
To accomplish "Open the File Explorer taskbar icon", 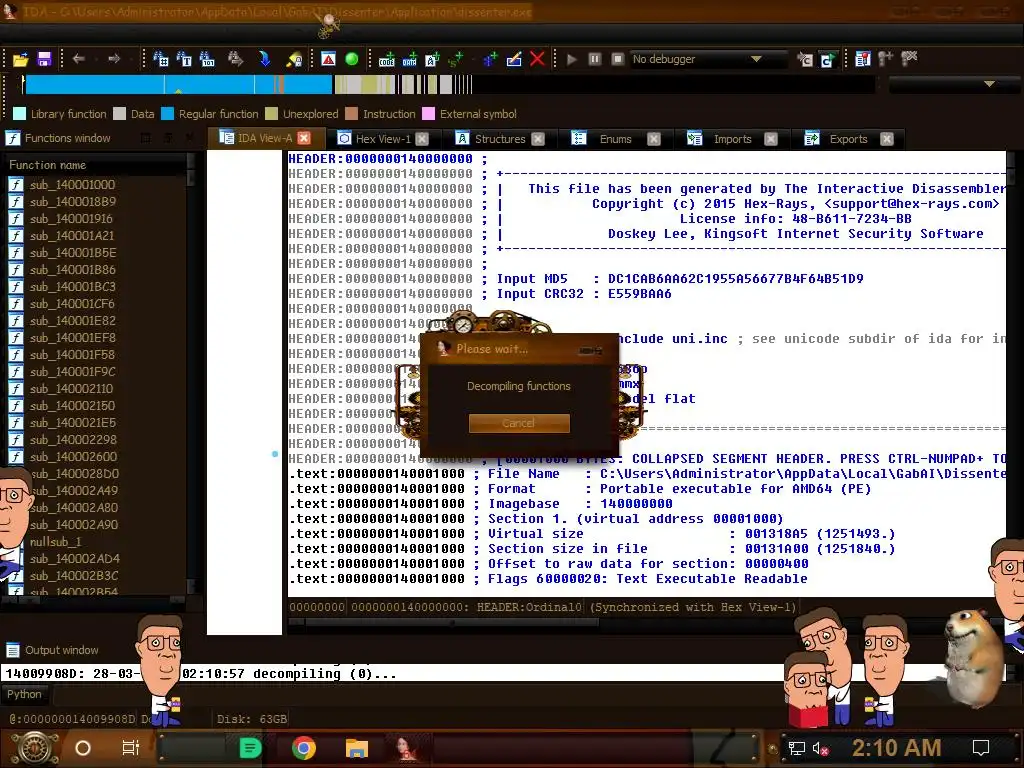I will coord(357,748).
